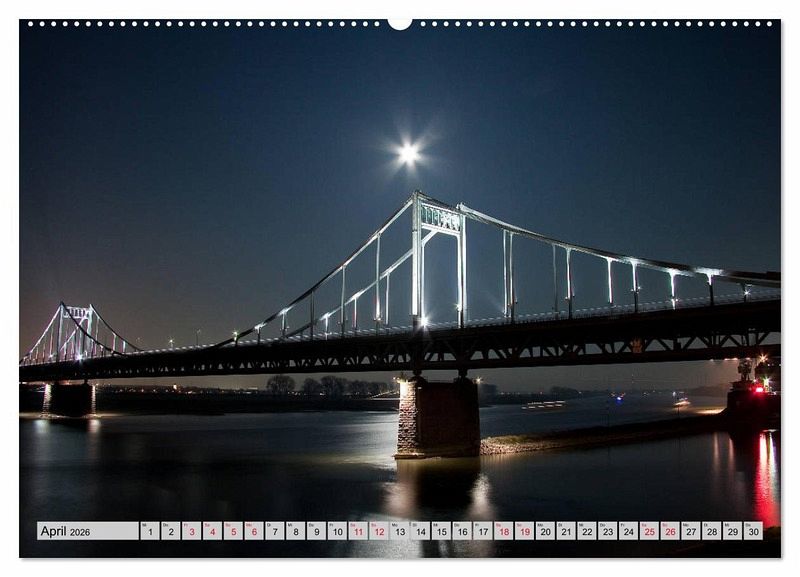Select day 17 in the calendar strip
Viewport: 800px width, 577px height.
point(482,531)
